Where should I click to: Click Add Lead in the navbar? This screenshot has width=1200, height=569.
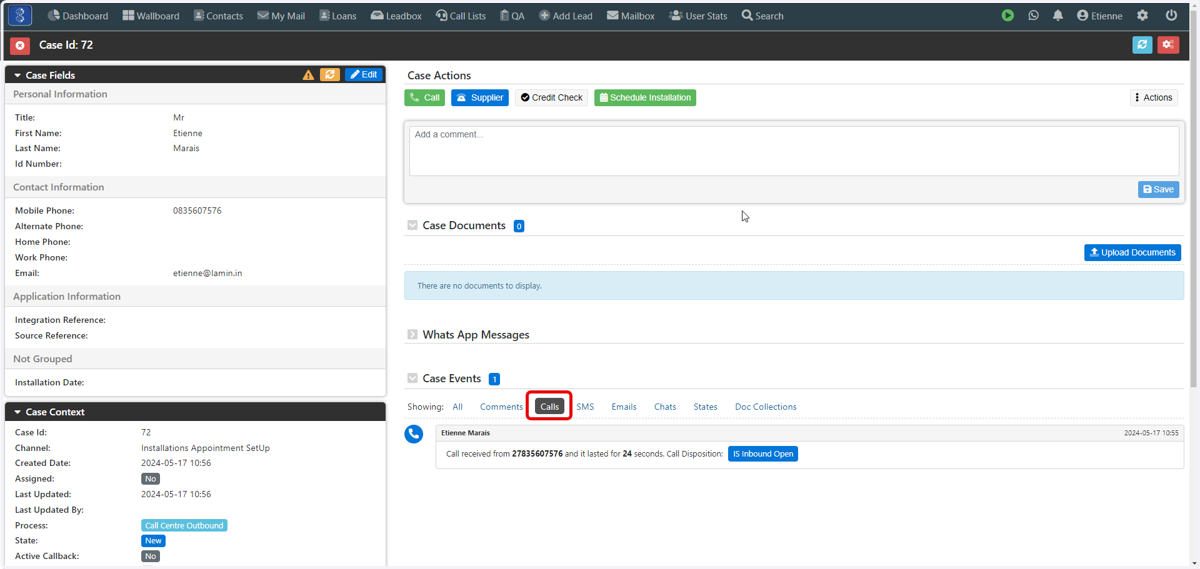coord(566,16)
